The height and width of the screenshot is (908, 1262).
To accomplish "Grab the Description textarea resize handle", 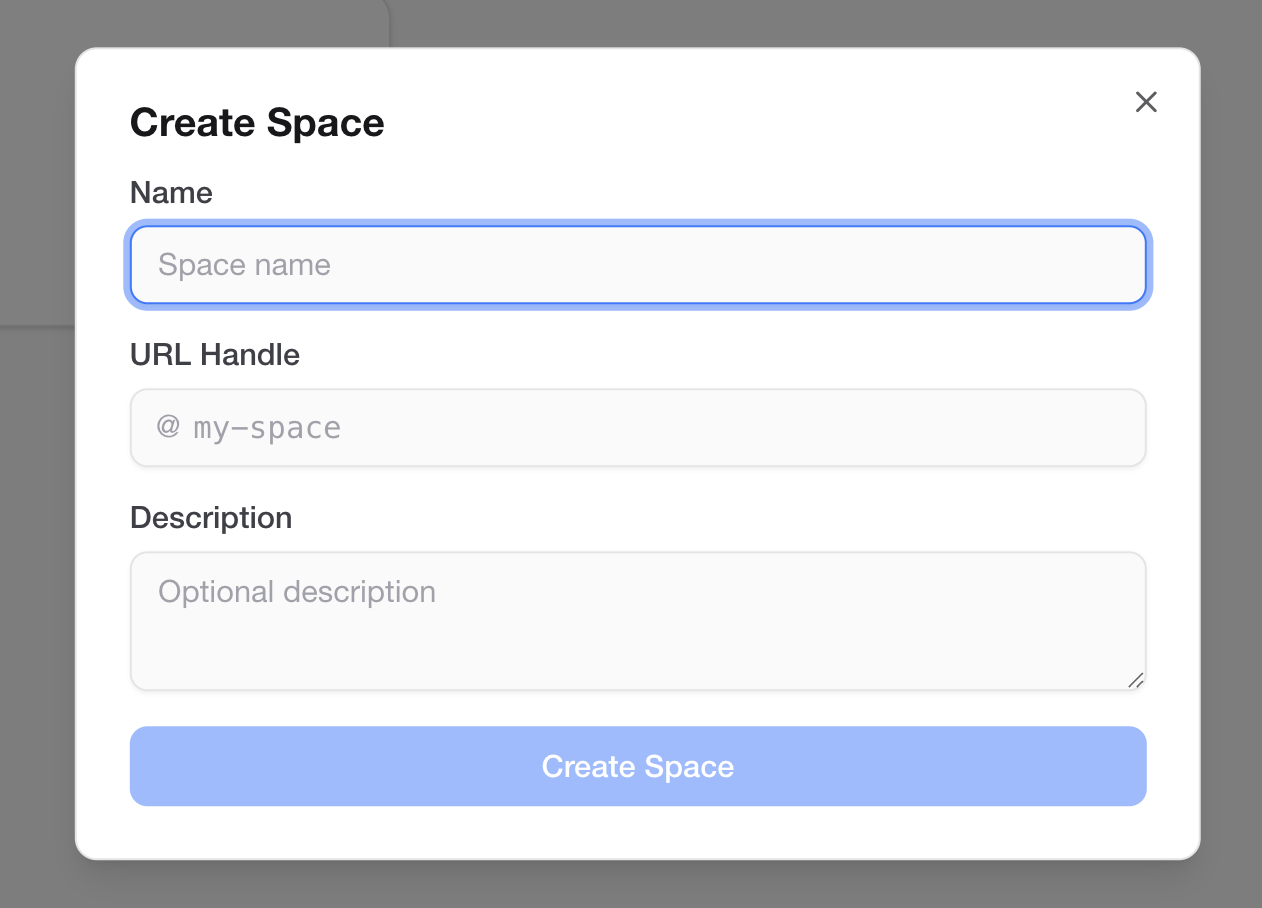I will [1135, 680].
